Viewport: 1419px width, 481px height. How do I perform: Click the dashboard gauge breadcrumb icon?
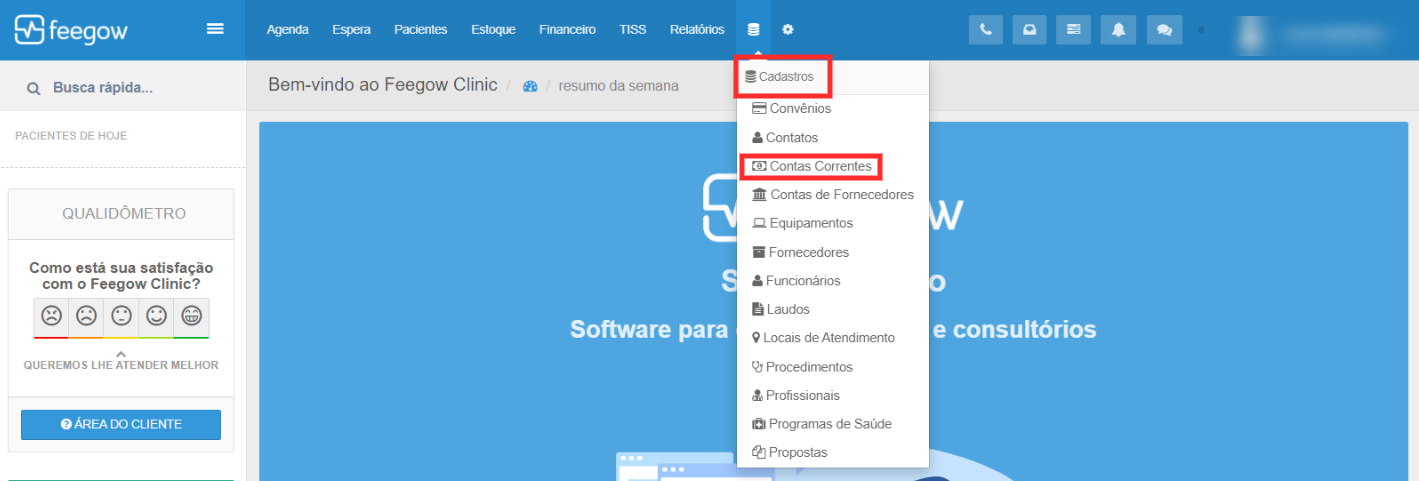click(x=530, y=86)
